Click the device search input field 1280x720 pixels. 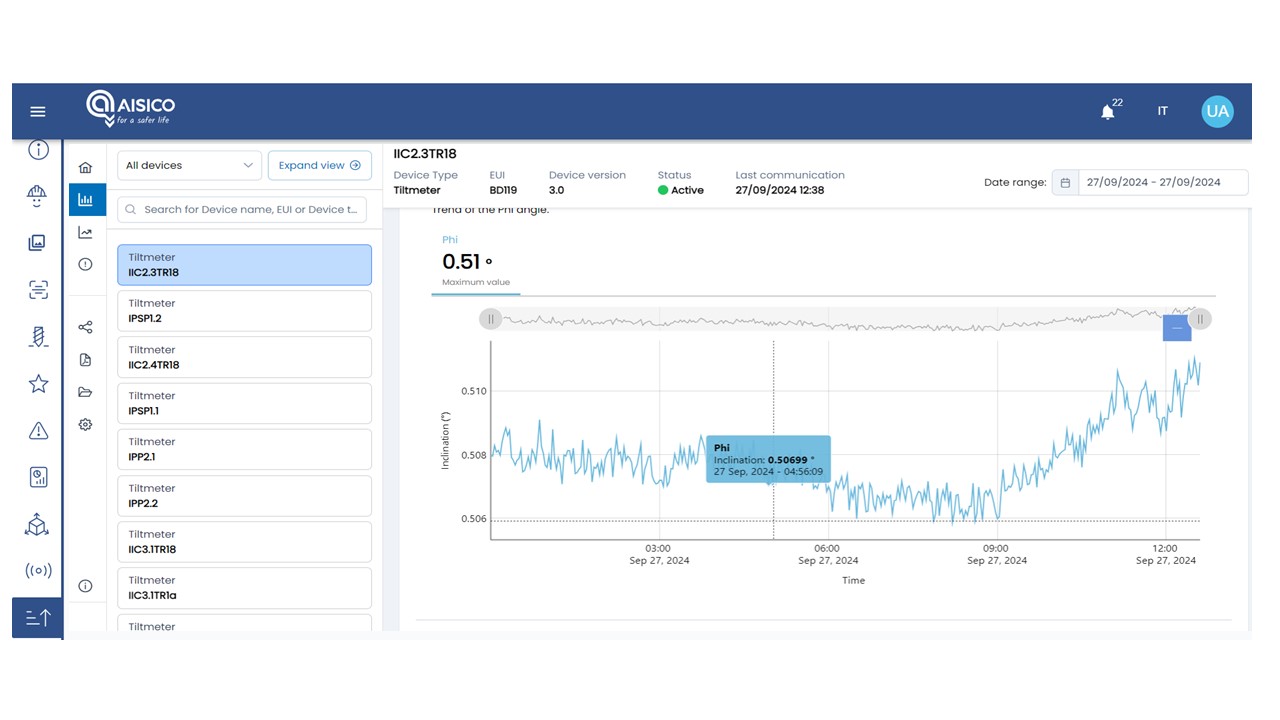250,210
